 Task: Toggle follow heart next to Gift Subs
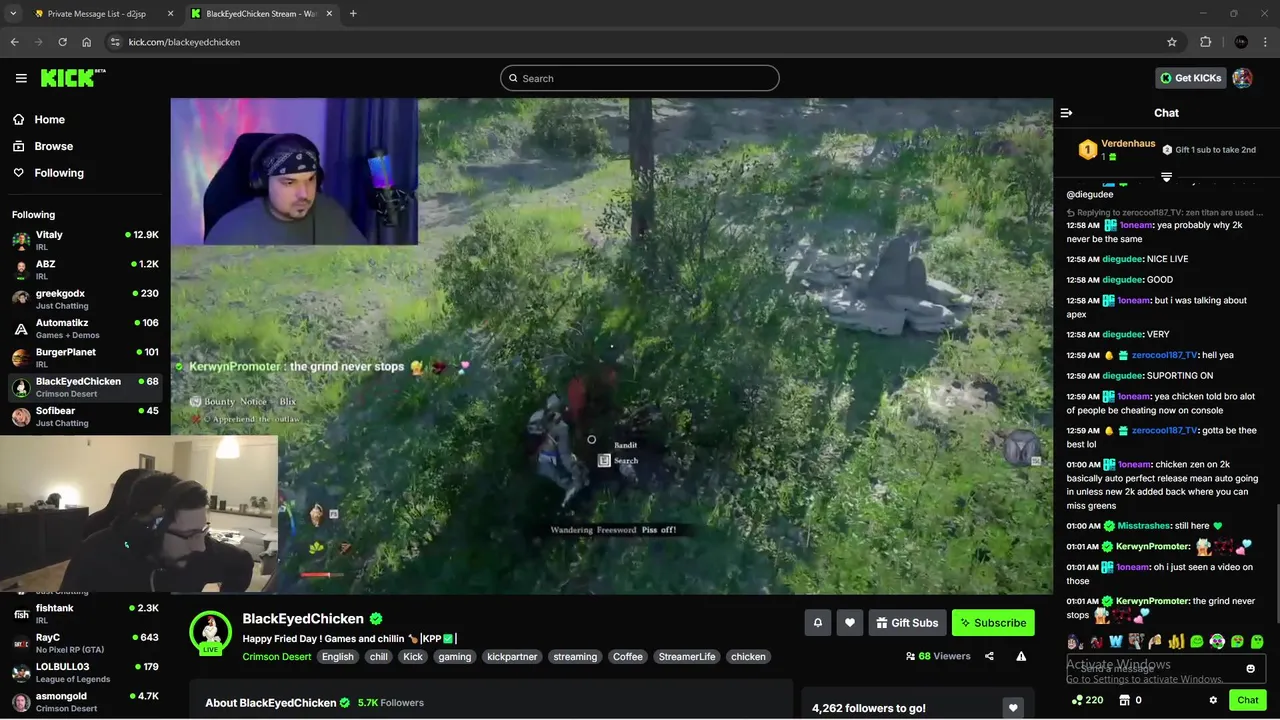(850, 623)
